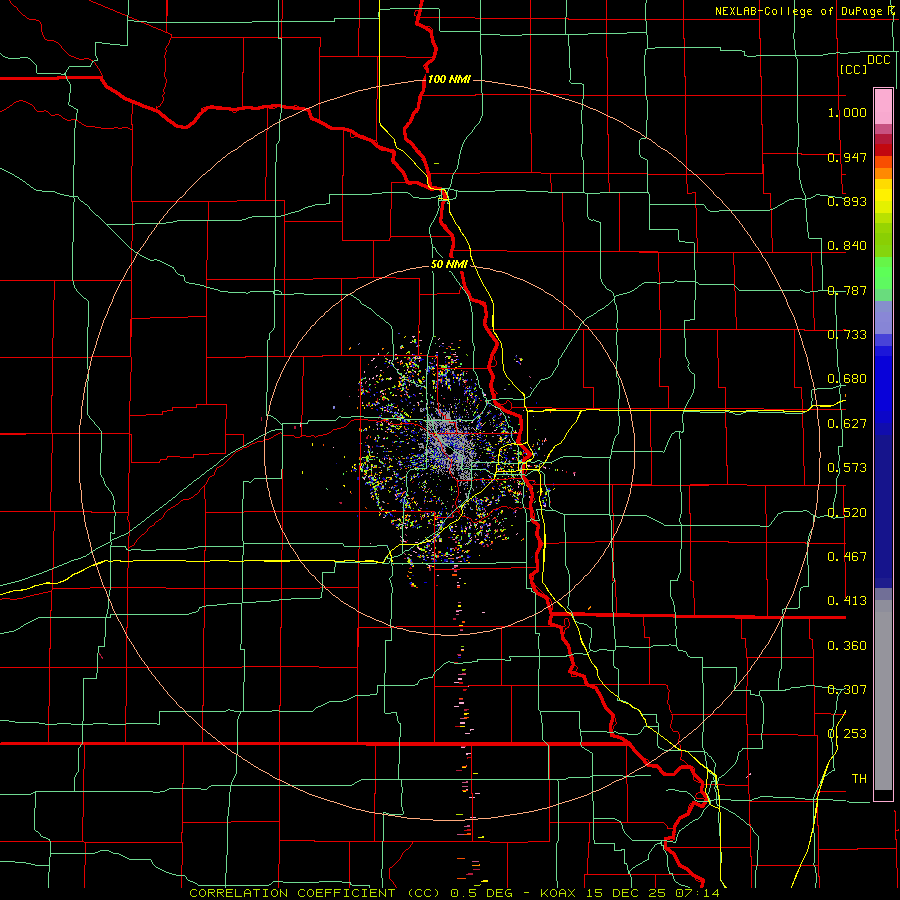Image resolution: width=900 pixels, height=900 pixels.
Task: Select the 0.627 scale value
Action: click(x=847, y=424)
